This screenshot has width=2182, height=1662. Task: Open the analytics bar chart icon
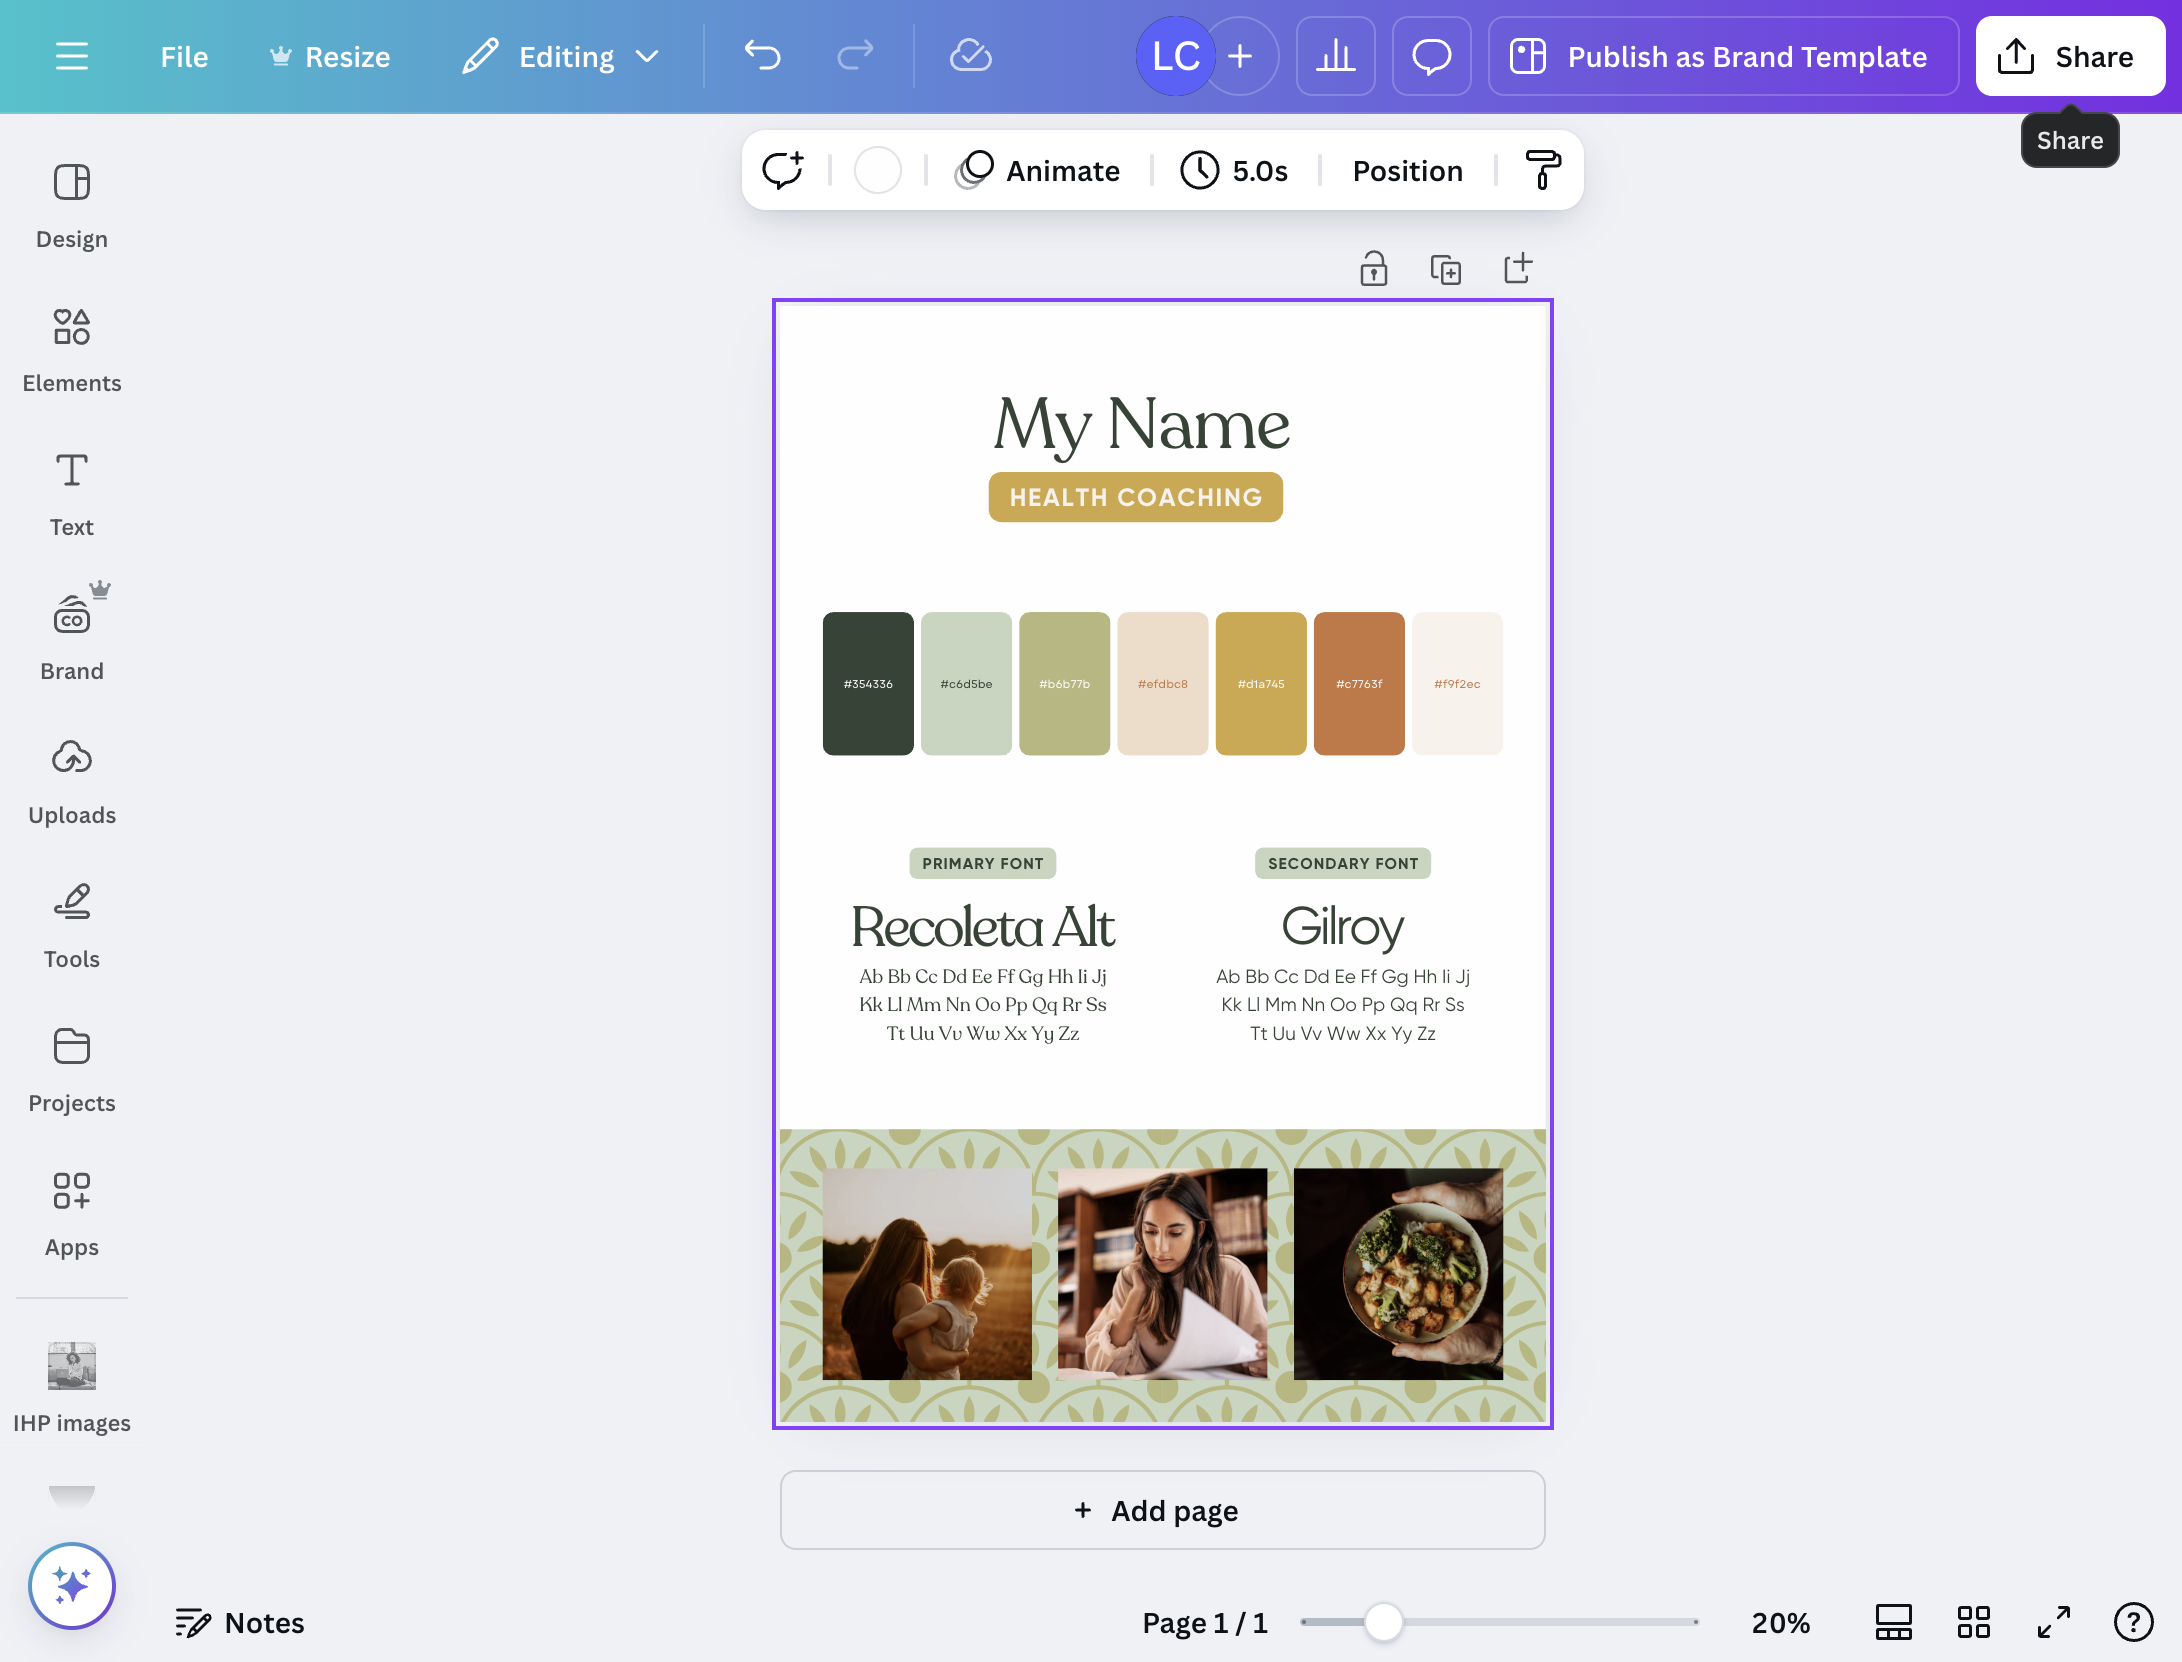tap(1336, 56)
